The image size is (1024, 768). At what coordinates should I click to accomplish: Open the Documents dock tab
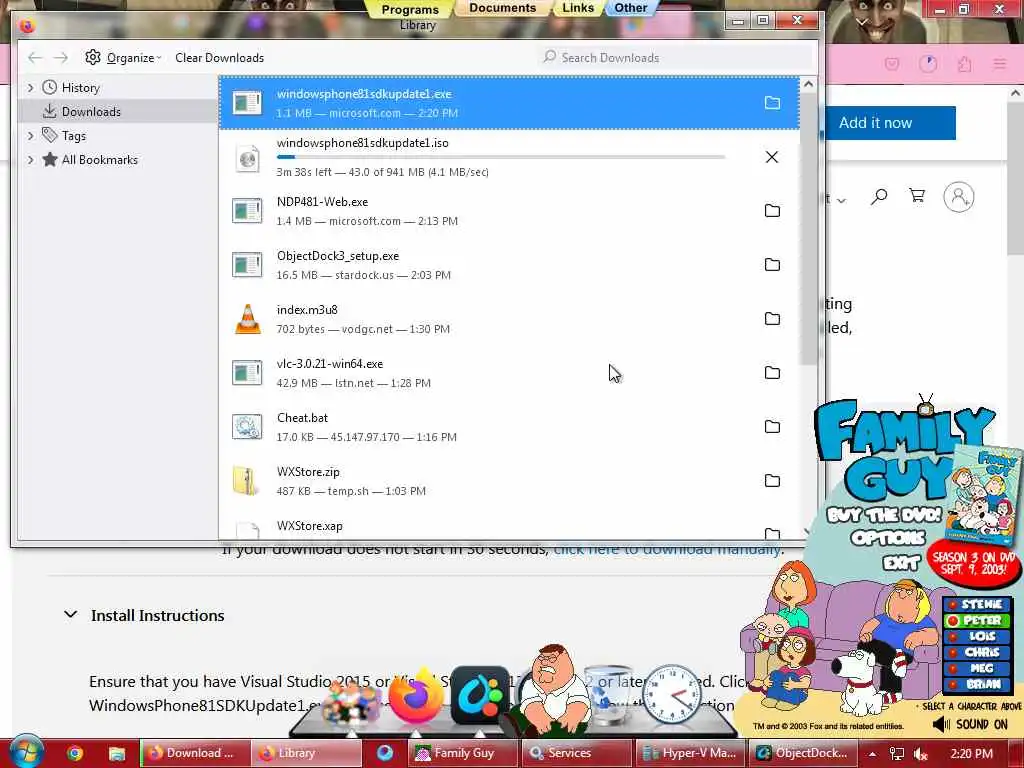click(502, 8)
